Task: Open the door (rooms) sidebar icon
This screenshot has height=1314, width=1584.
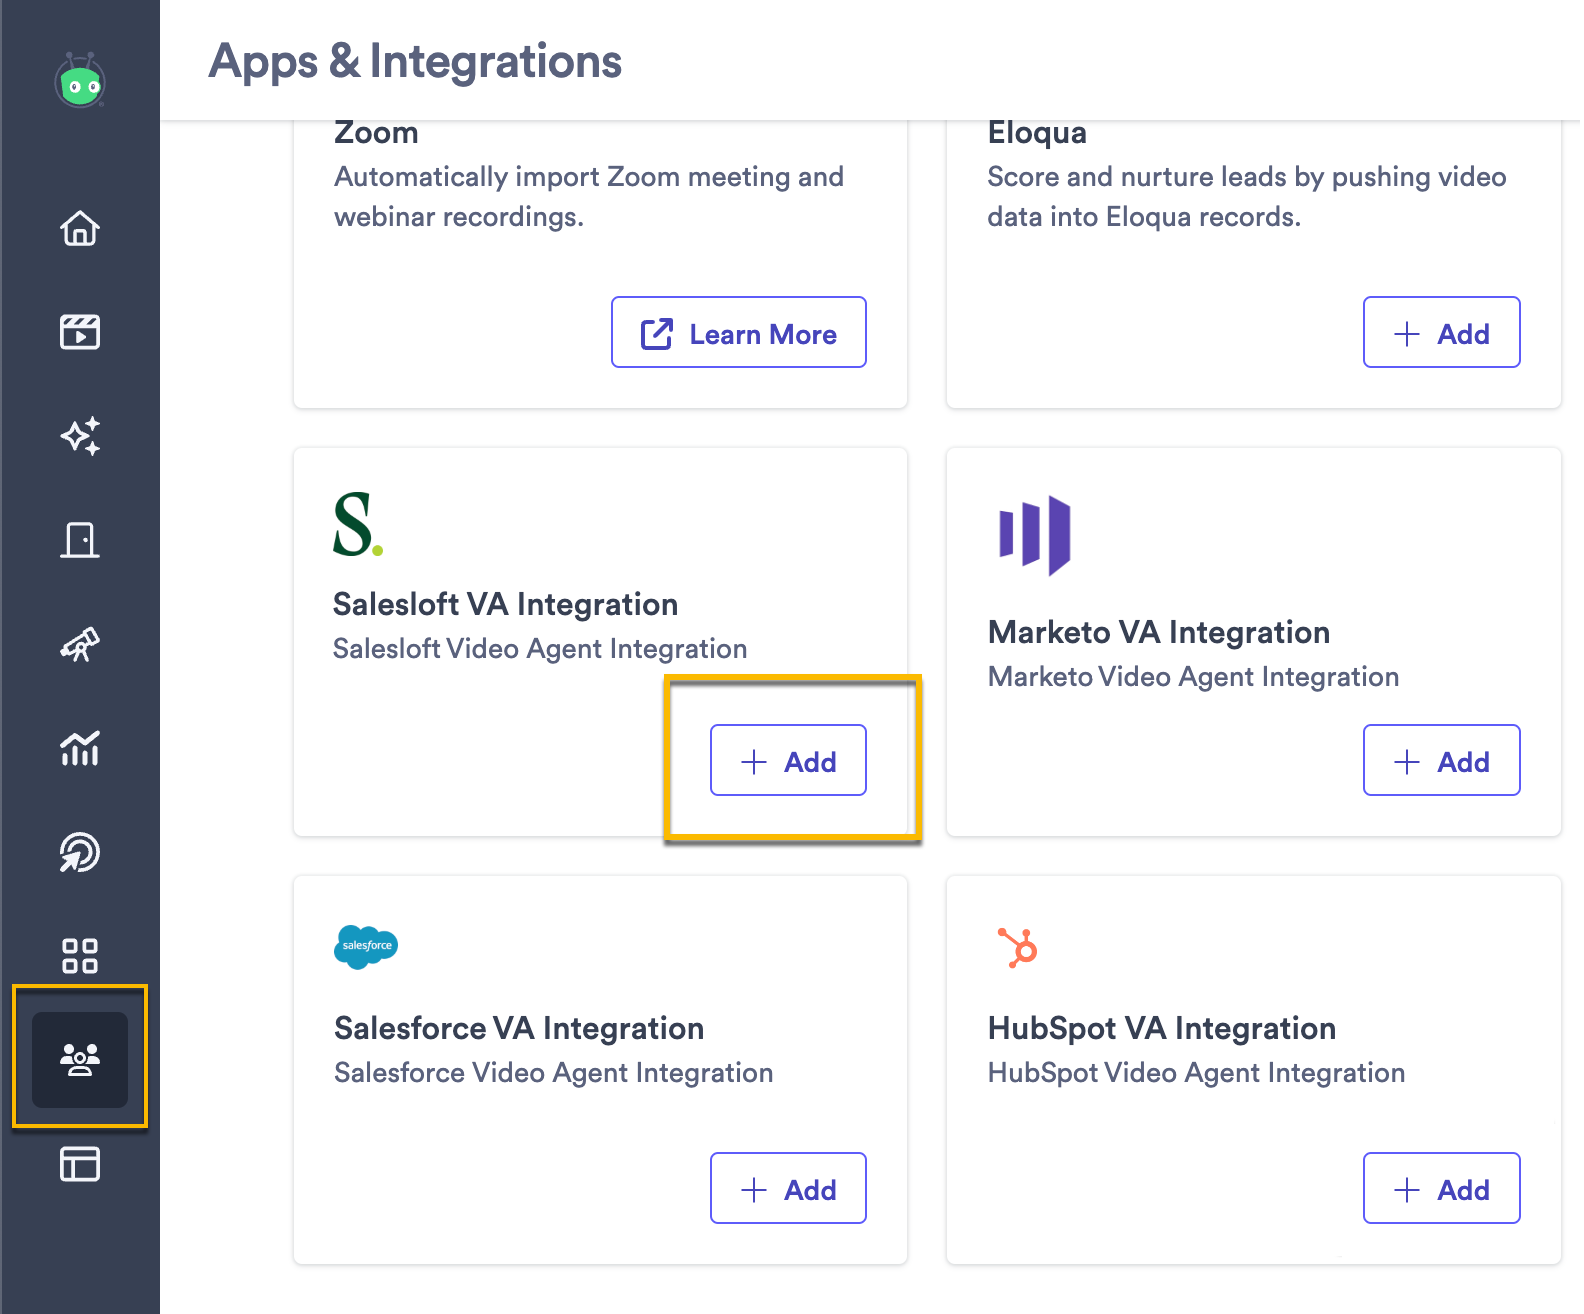Action: [80, 540]
